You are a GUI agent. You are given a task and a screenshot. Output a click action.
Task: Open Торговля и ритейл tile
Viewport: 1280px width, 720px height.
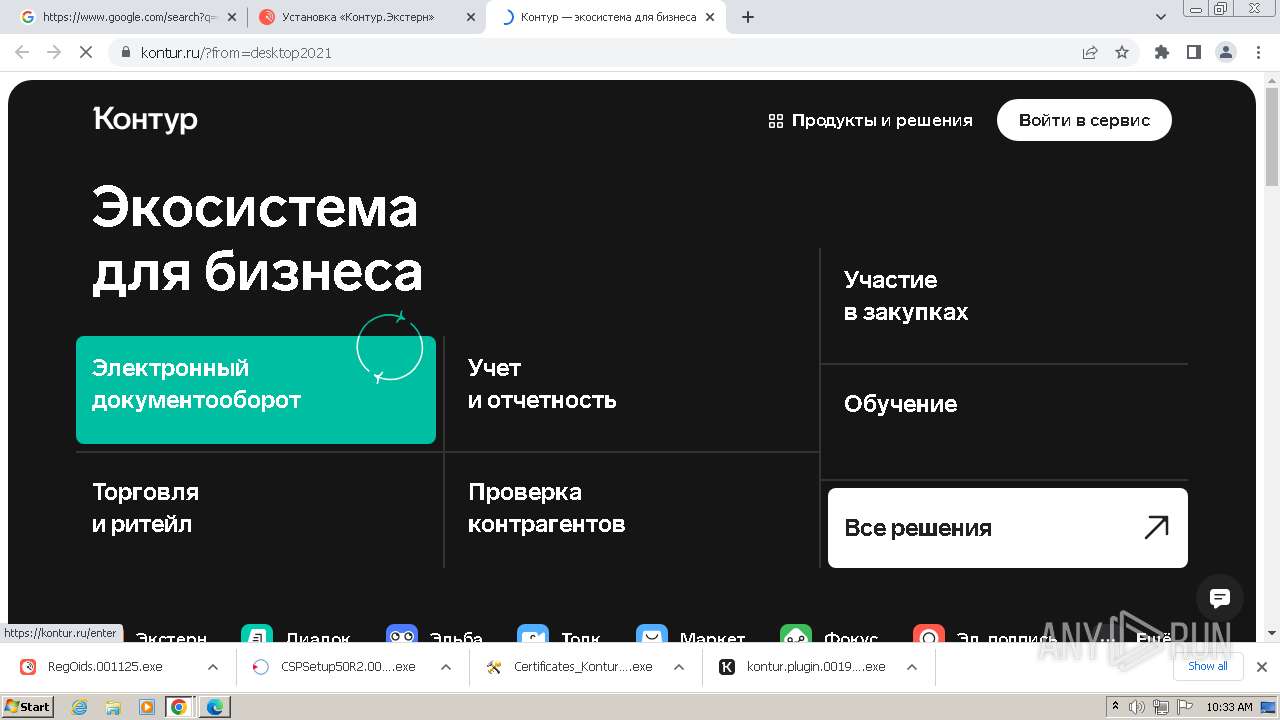258,510
